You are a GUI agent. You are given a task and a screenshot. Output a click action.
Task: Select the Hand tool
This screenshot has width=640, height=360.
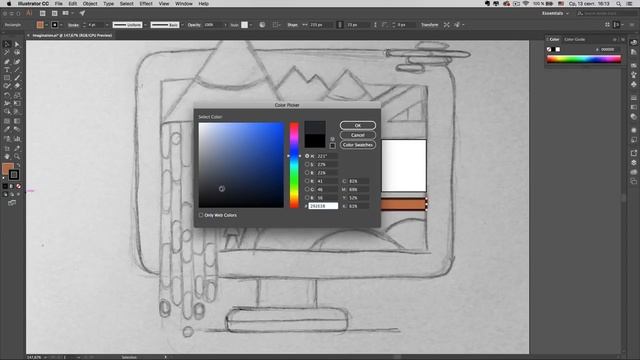click(x=7, y=156)
